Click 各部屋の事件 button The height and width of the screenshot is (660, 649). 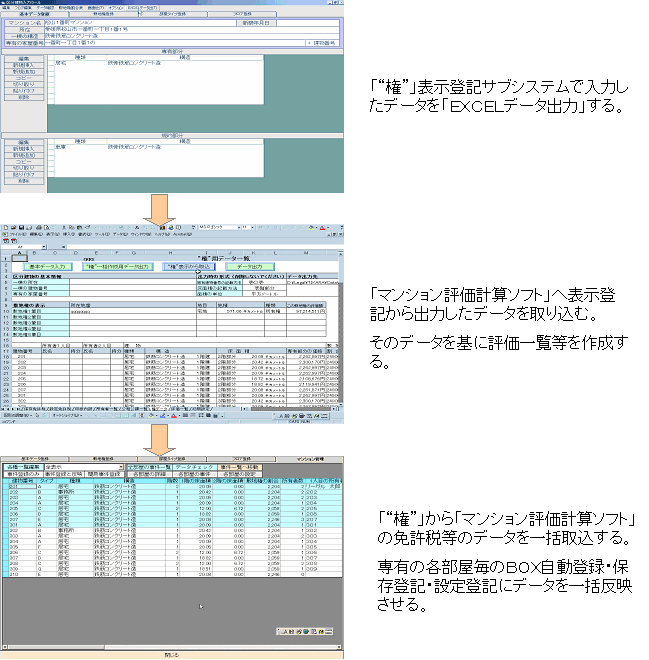coord(195,474)
